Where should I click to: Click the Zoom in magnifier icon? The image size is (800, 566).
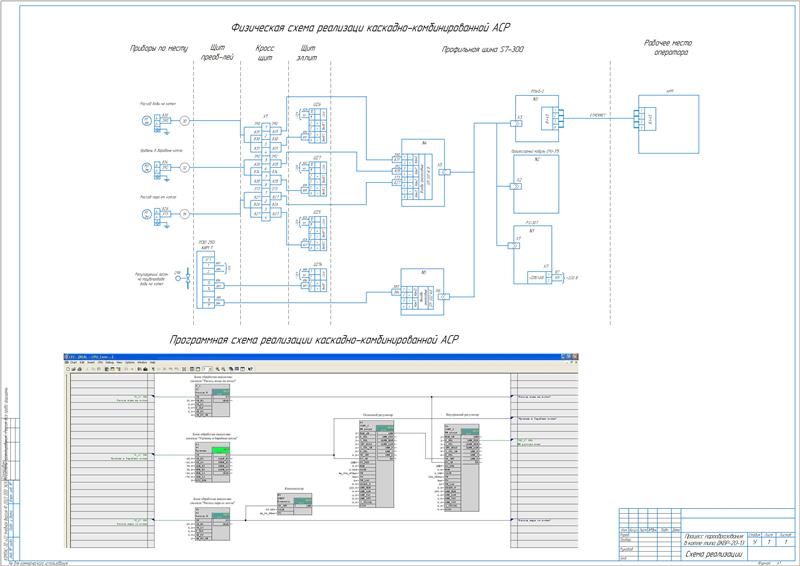click(217, 369)
